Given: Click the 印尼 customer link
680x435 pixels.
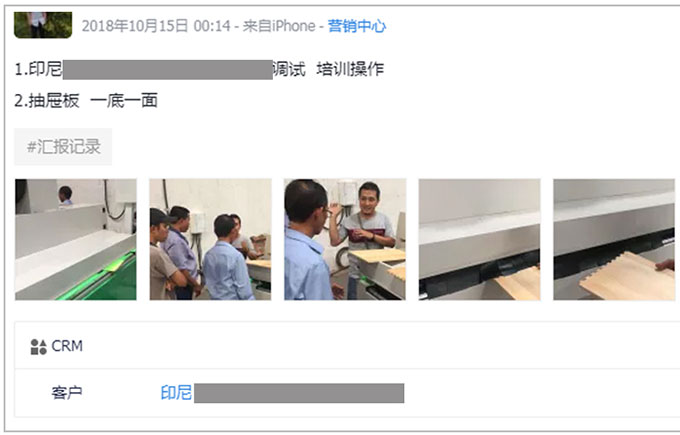Looking at the screenshot, I should point(176,393).
